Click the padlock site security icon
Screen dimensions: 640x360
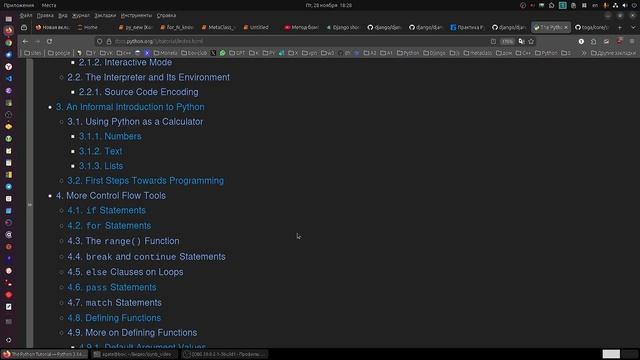pyautogui.click(x=109, y=41)
